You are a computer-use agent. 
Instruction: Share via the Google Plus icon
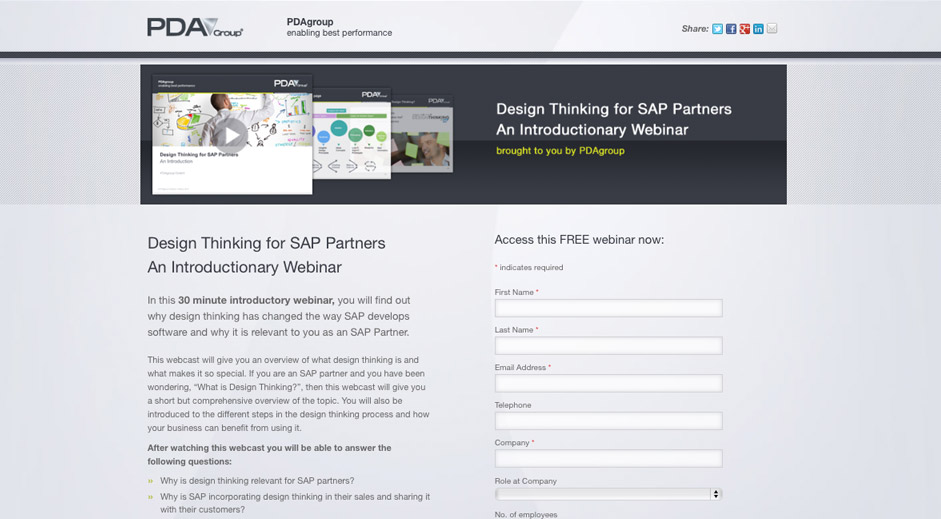coord(745,29)
